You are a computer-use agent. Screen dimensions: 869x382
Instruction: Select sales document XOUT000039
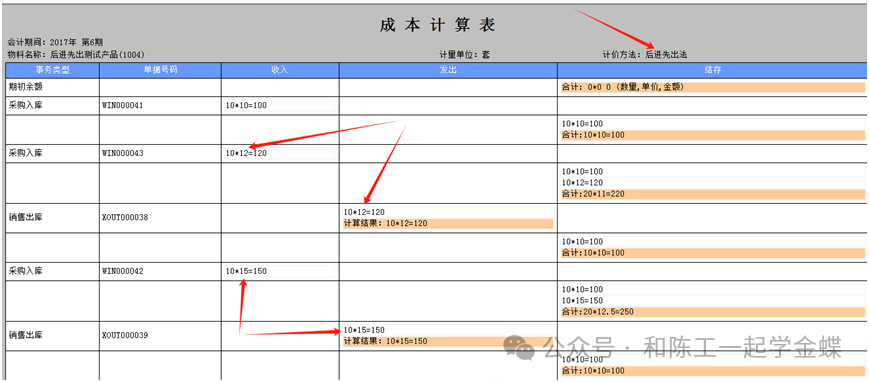coord(125,335)
